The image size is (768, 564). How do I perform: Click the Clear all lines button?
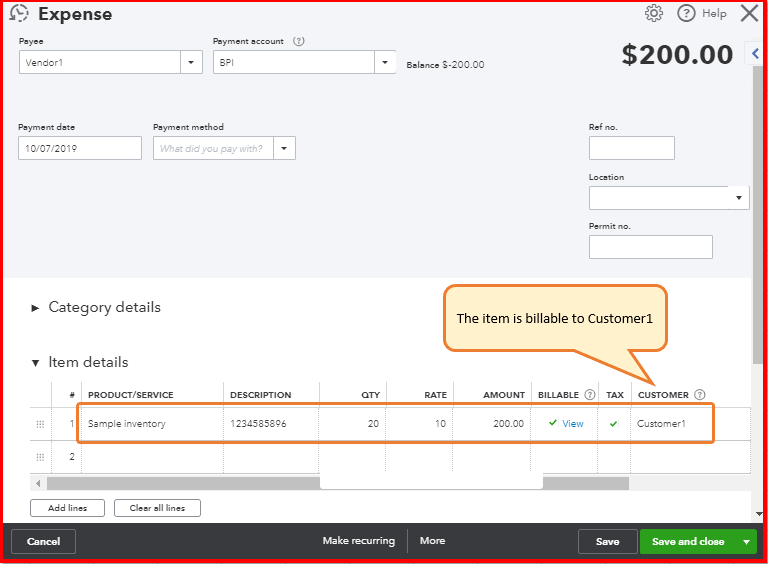click(x=157, y=508)
